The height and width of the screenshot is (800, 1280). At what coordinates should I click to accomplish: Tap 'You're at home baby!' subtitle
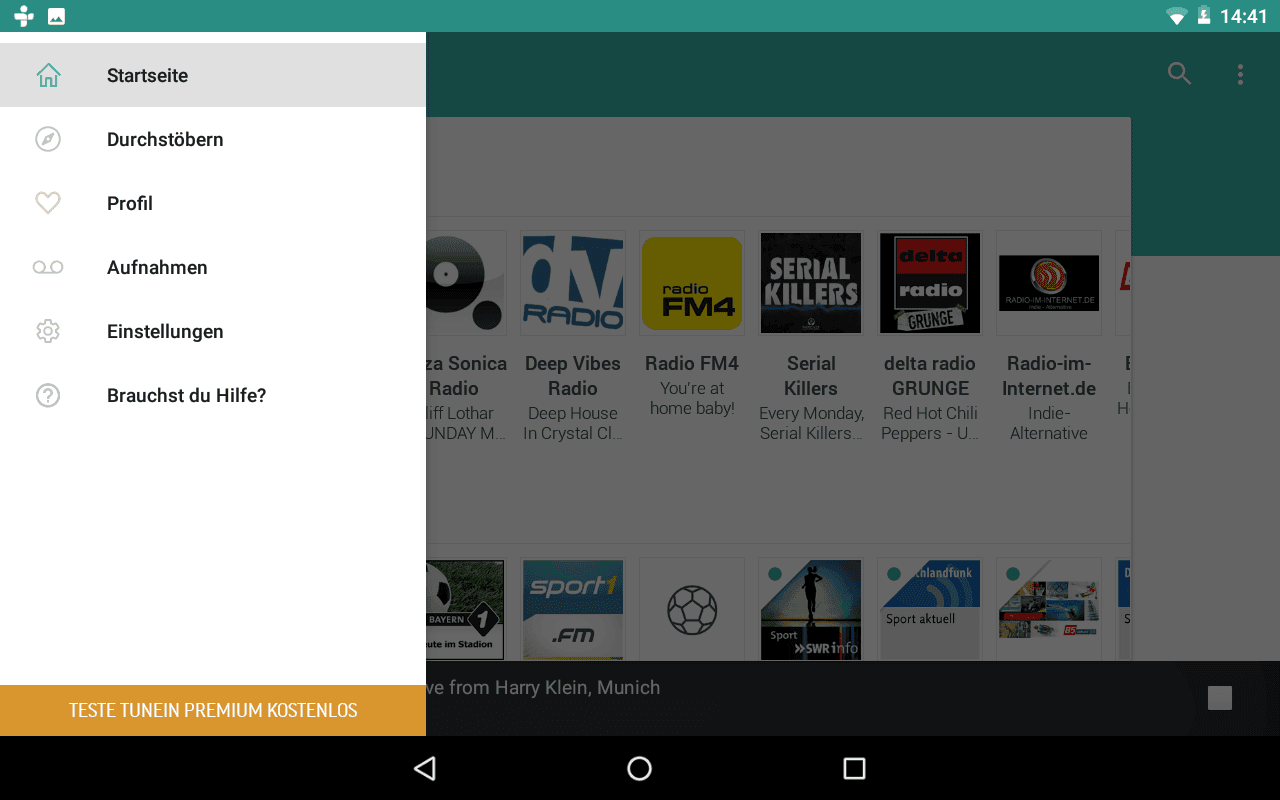click(x=692, y=398)
